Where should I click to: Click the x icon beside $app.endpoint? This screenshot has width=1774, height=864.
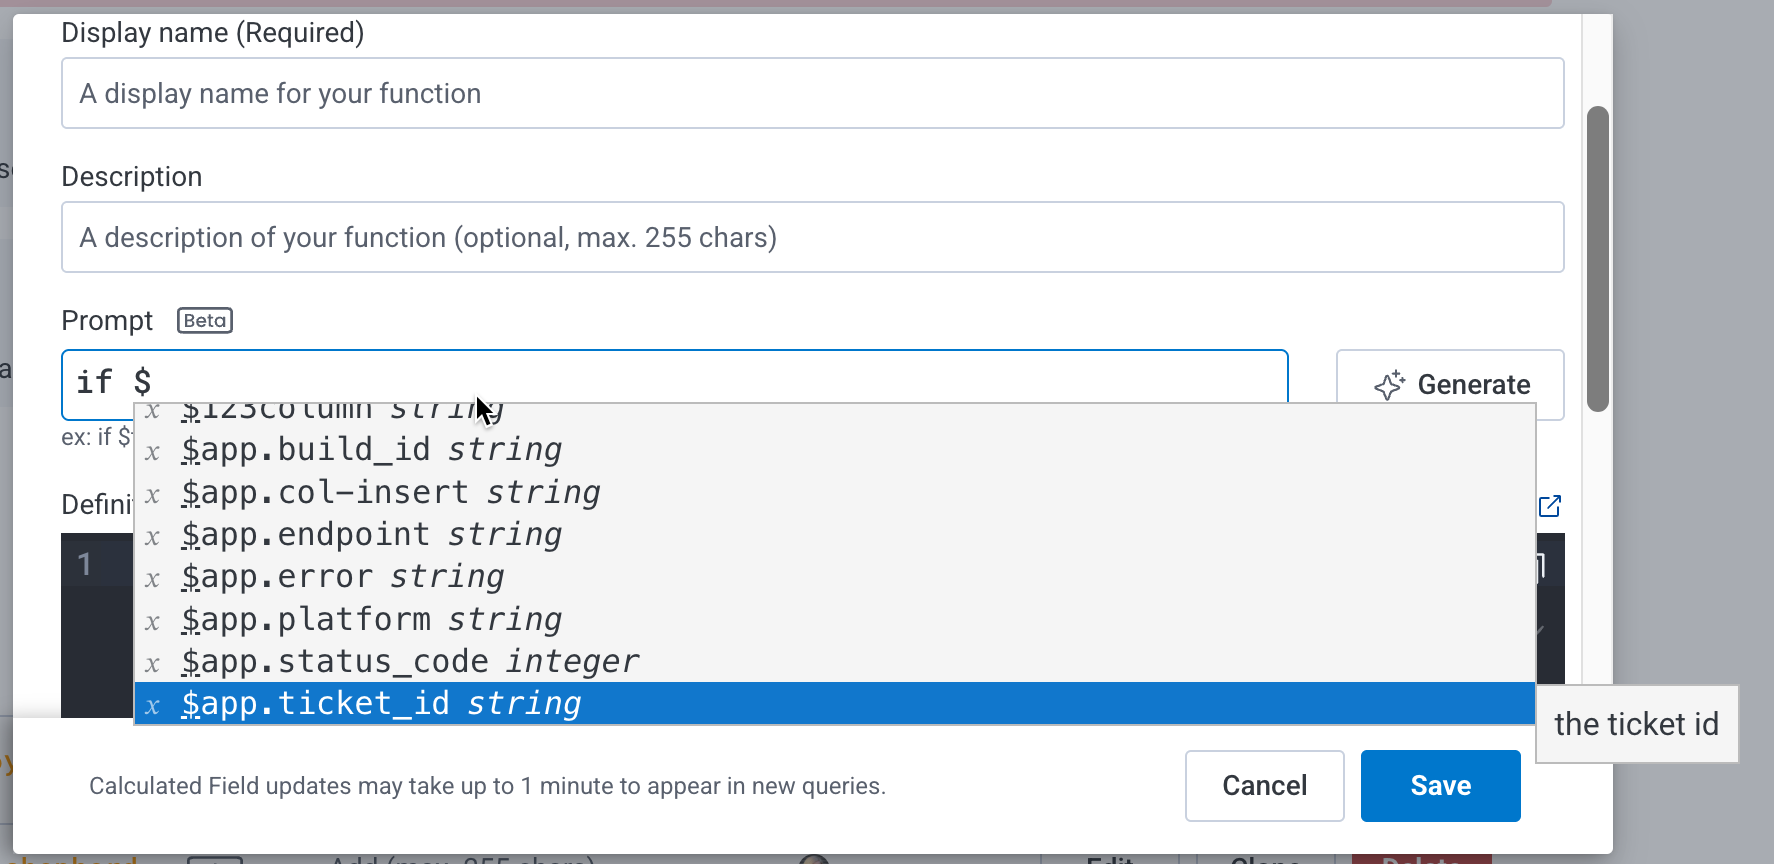pyautogui.click(x=152, y=536)
